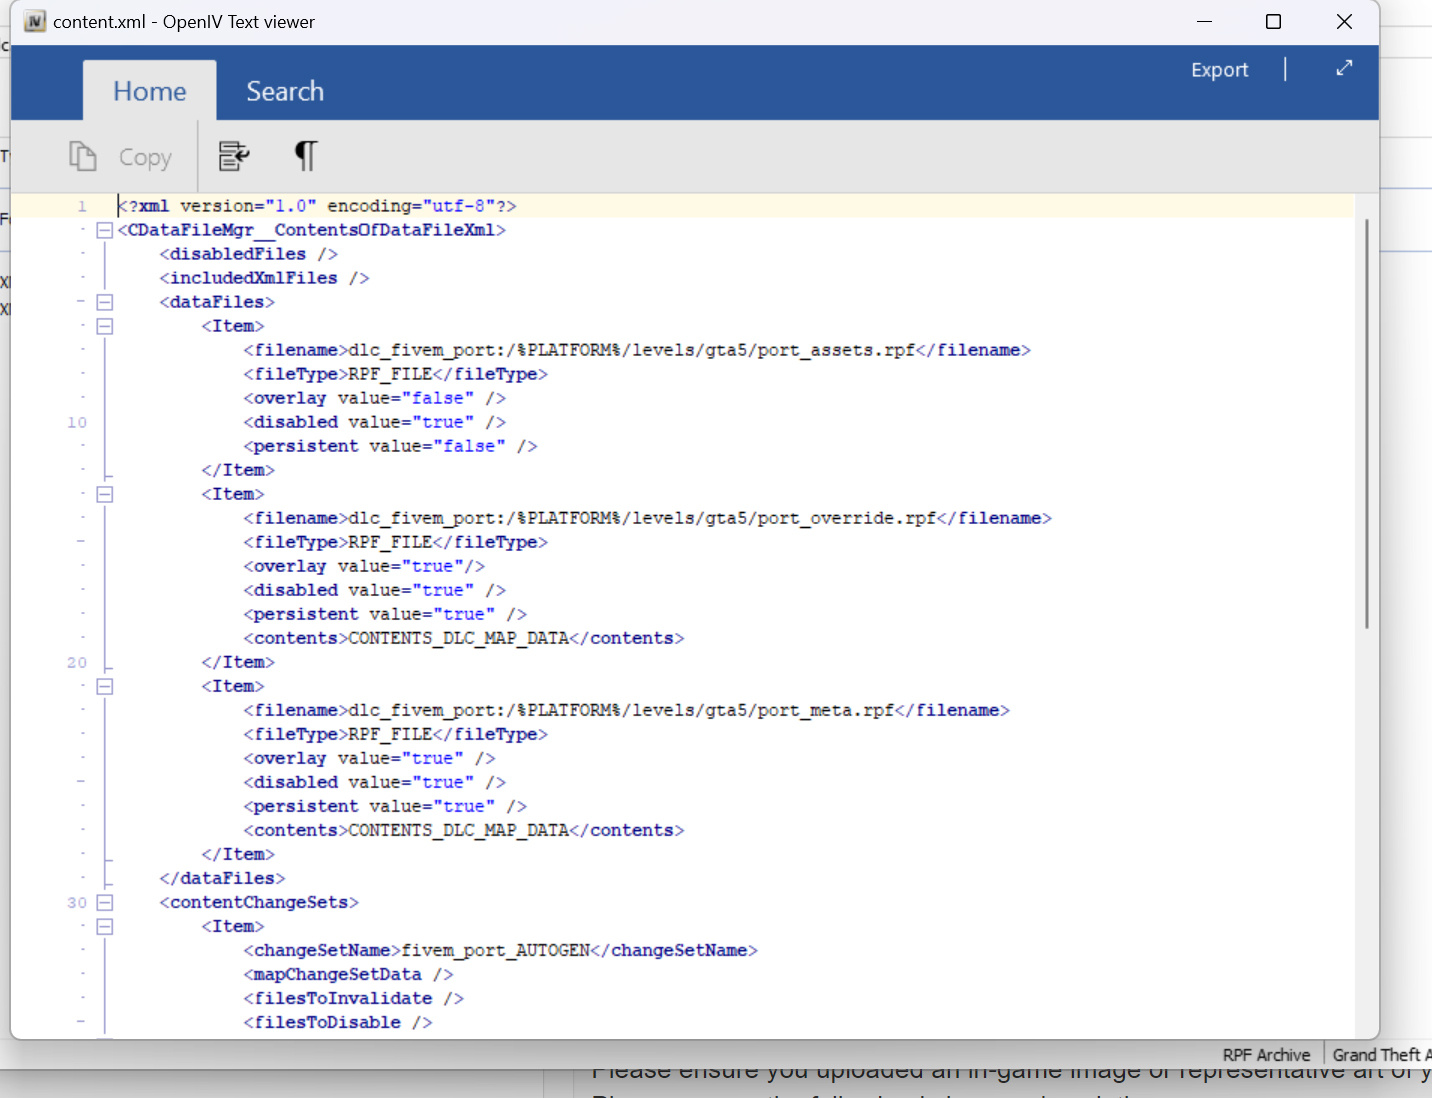The width and height of the screenshot is (1432, 1098).
Task: Click the filesToDisable tag line
Action: tap(338, 1022)
